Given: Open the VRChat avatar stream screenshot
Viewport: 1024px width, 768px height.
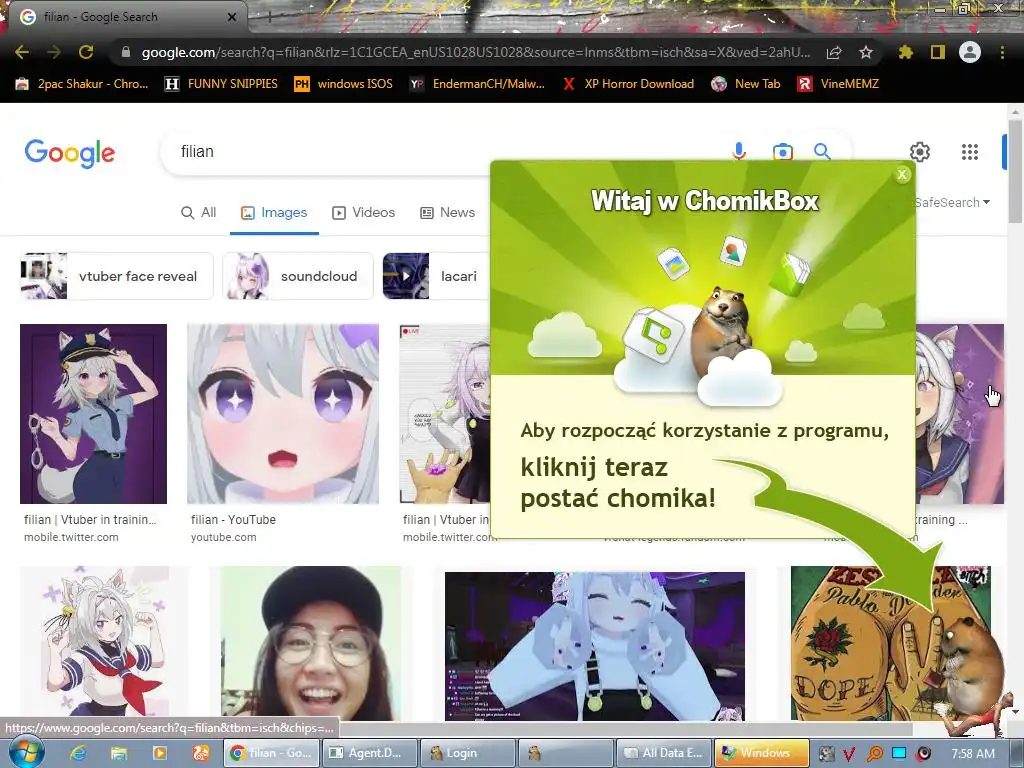Looking at the screenshot, I should point(595,647).
